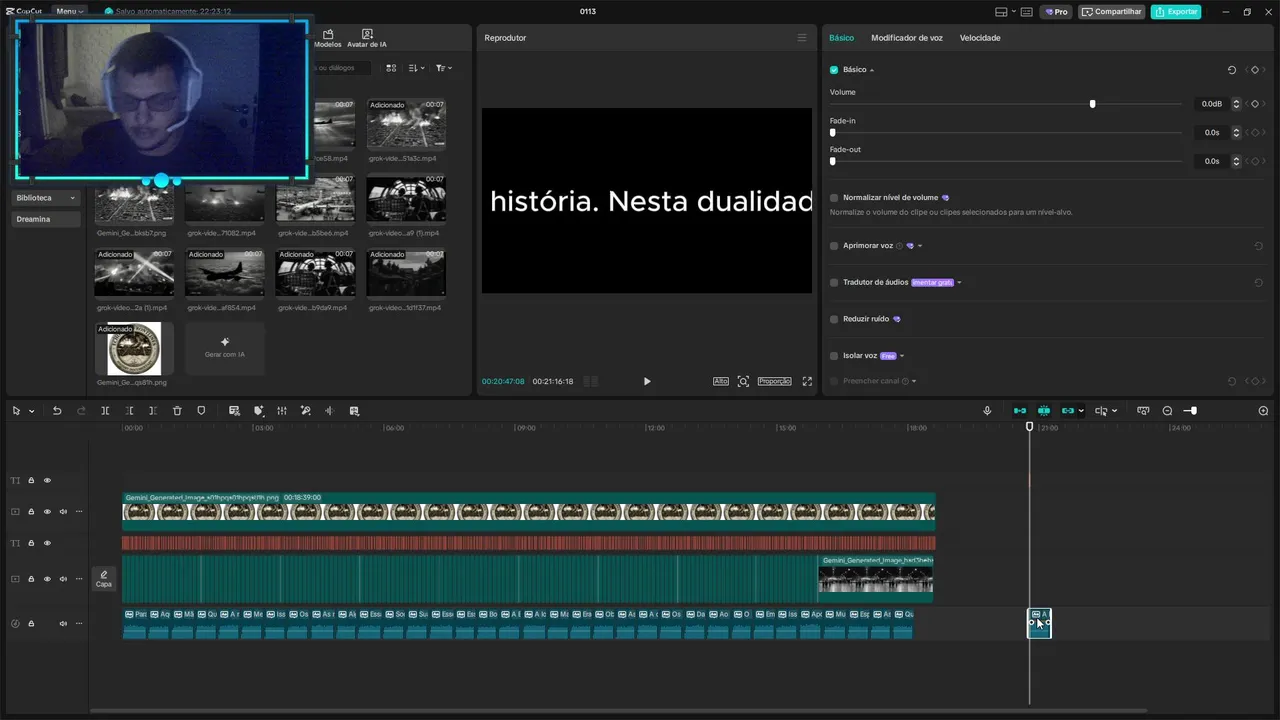Click the Capa cover button
Screen dimensions: 1280x720
point(104,579)
